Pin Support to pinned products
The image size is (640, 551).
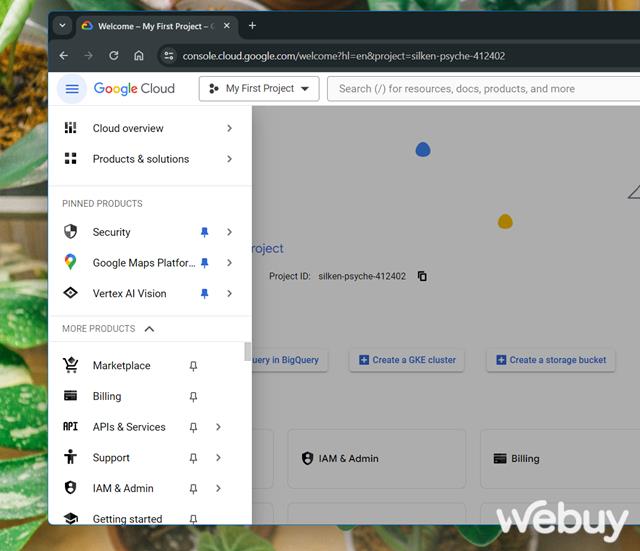[x=193, y=458]
